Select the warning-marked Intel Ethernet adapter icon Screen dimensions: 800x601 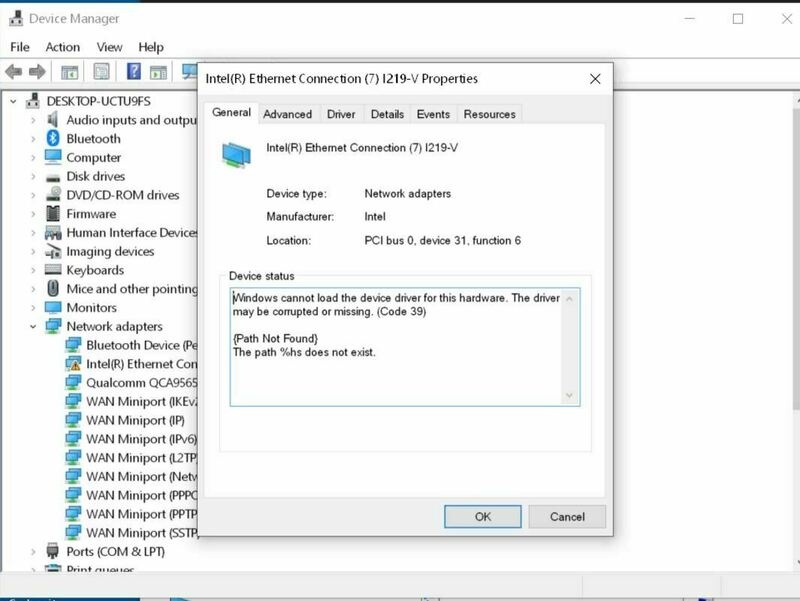(x=74, y=364)
